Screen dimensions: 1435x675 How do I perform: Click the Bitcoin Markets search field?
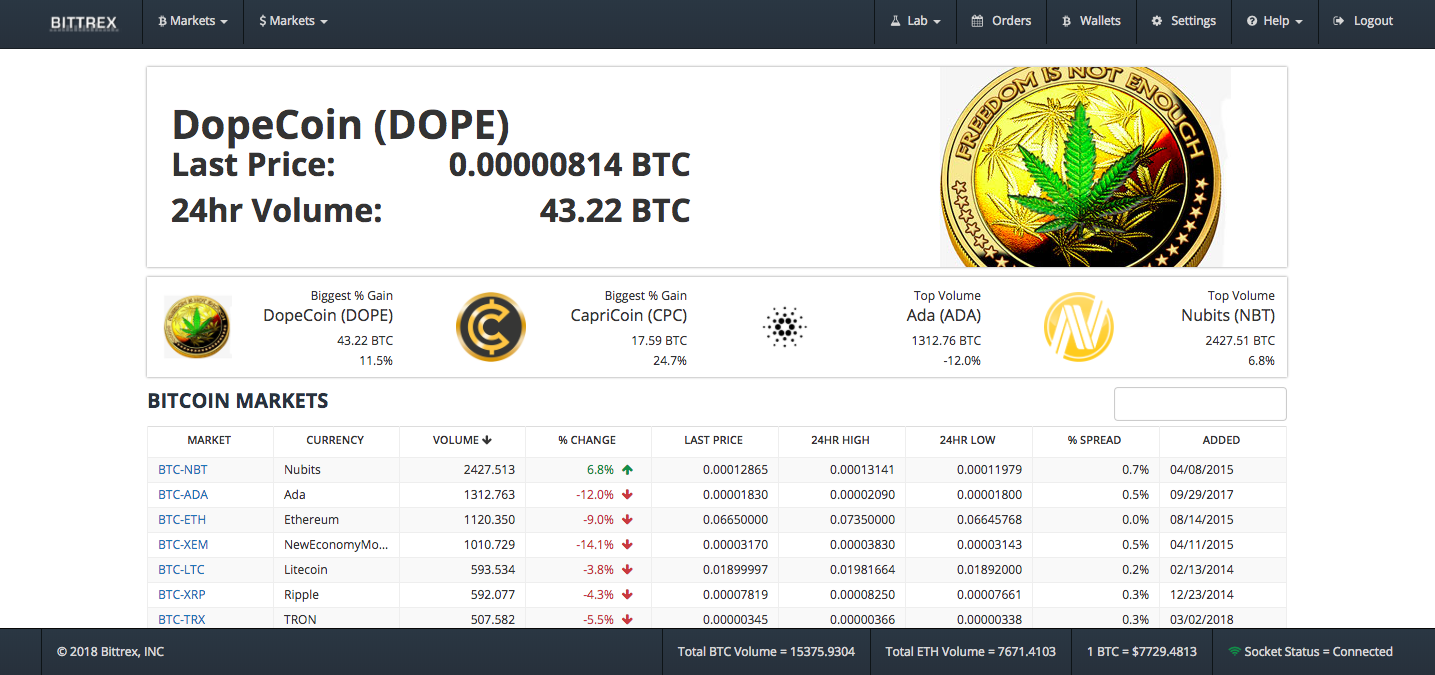pyautogui.click(x=1200, y=404)
